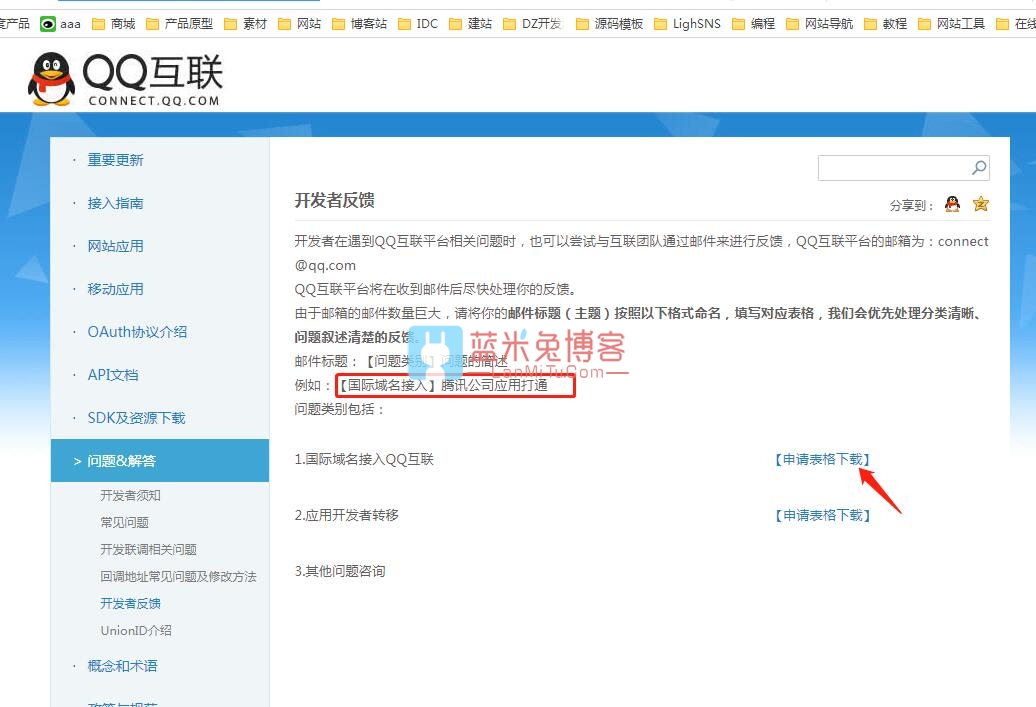This screenshot has height=707, width=1036.
Task: Click the example 【国际域名接入】腾讯公司应用打通
Action: click(443, 385)
